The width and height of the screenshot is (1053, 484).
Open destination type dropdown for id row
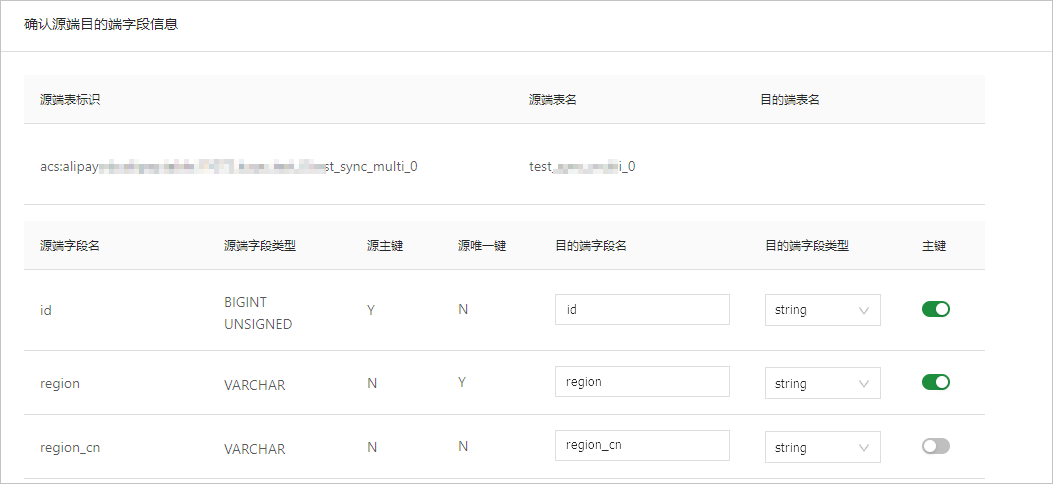(x=823, y=310)
